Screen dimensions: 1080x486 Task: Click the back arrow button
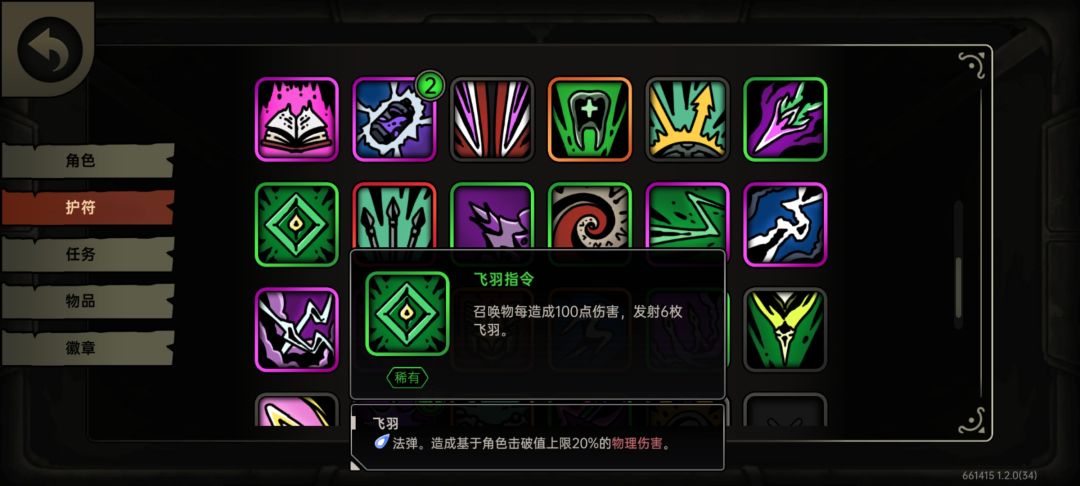coord(49,49)
